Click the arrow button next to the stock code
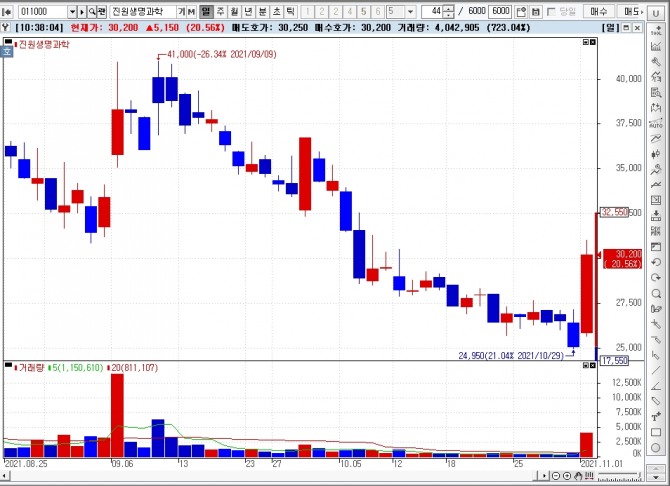The height and width of the screenshot is (486, 670). (x=82, y=12)
